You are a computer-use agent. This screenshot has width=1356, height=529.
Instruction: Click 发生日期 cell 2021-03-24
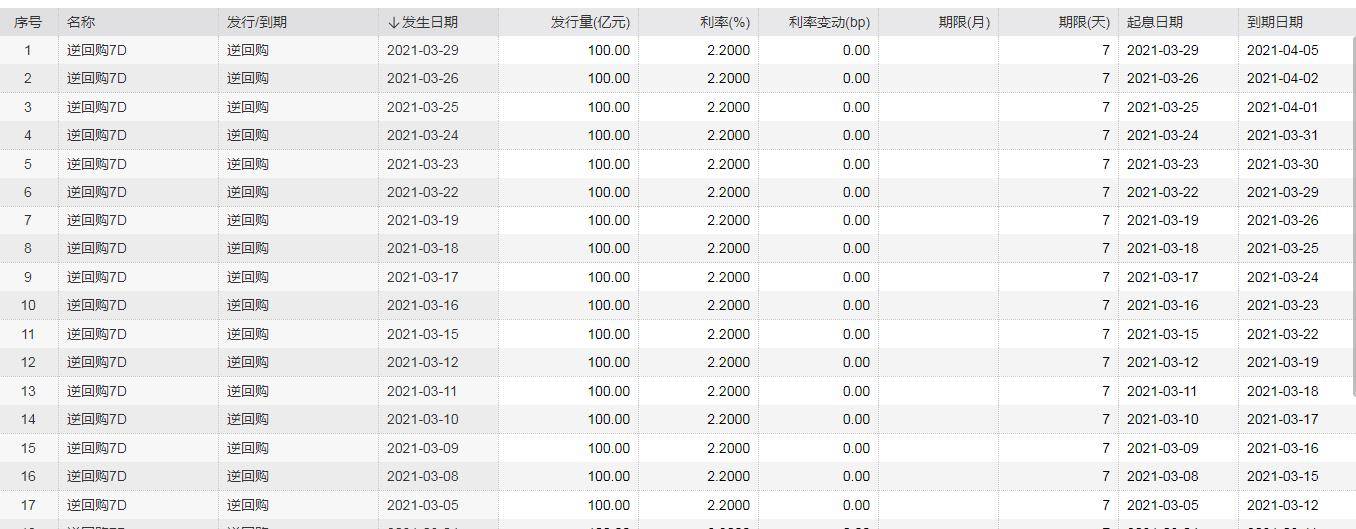tap(423, 135)
